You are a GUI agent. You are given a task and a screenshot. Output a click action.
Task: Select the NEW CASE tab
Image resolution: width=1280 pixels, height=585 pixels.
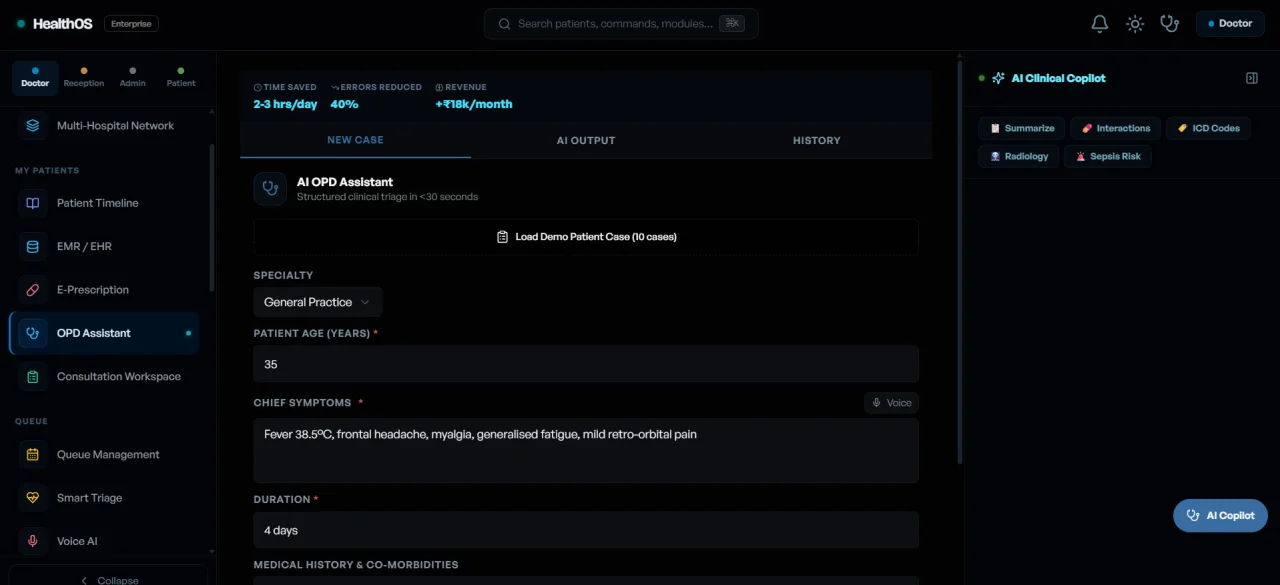pos(355,140)
